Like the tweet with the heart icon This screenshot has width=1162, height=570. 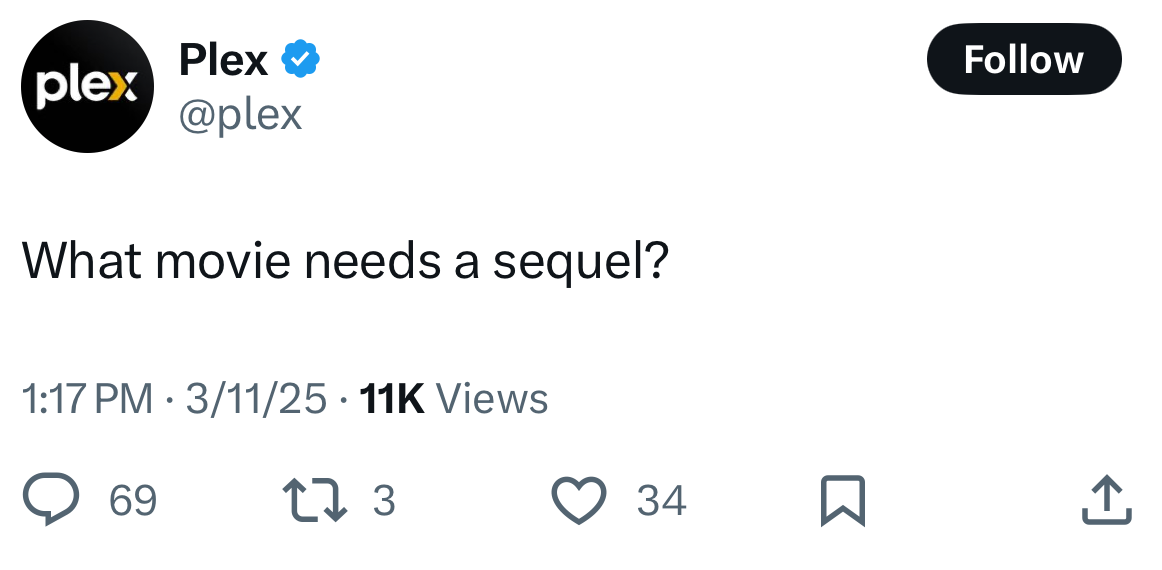click(580, 500)
